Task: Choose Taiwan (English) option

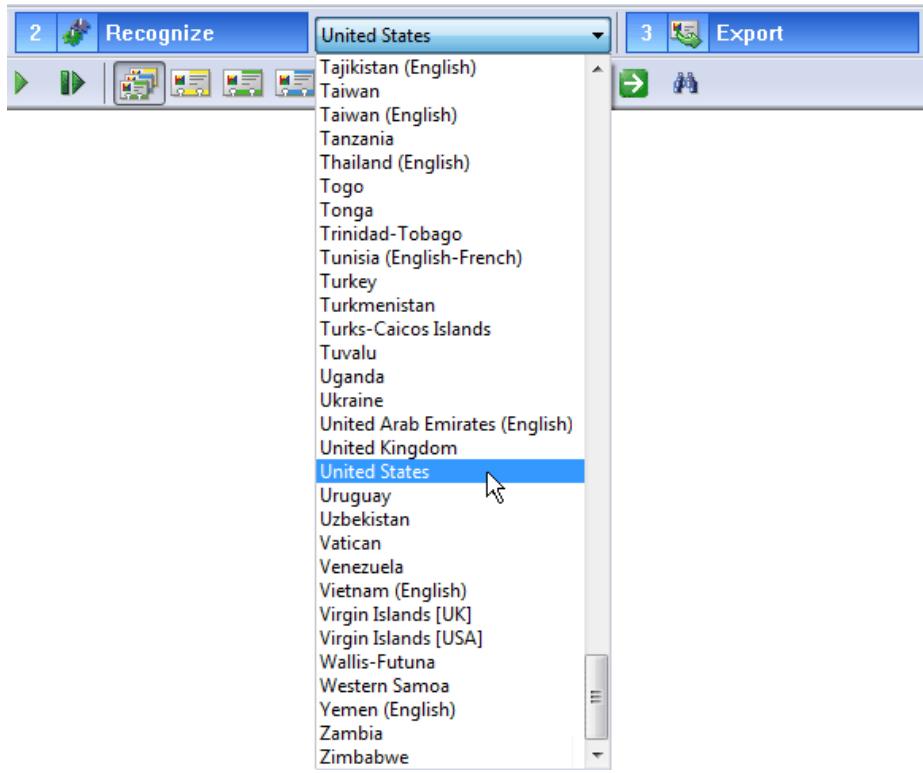Action: (x=450, y=115)
